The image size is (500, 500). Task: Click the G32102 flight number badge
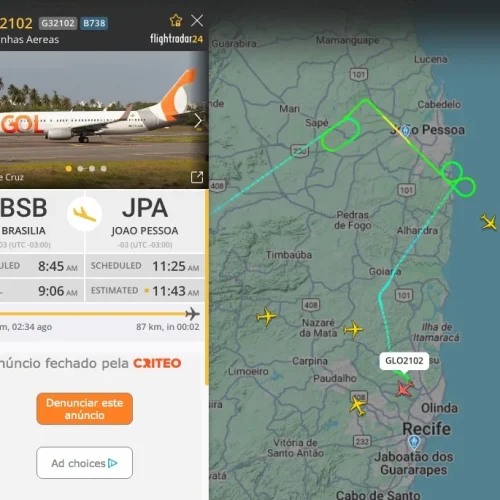[x=58, y=23]
